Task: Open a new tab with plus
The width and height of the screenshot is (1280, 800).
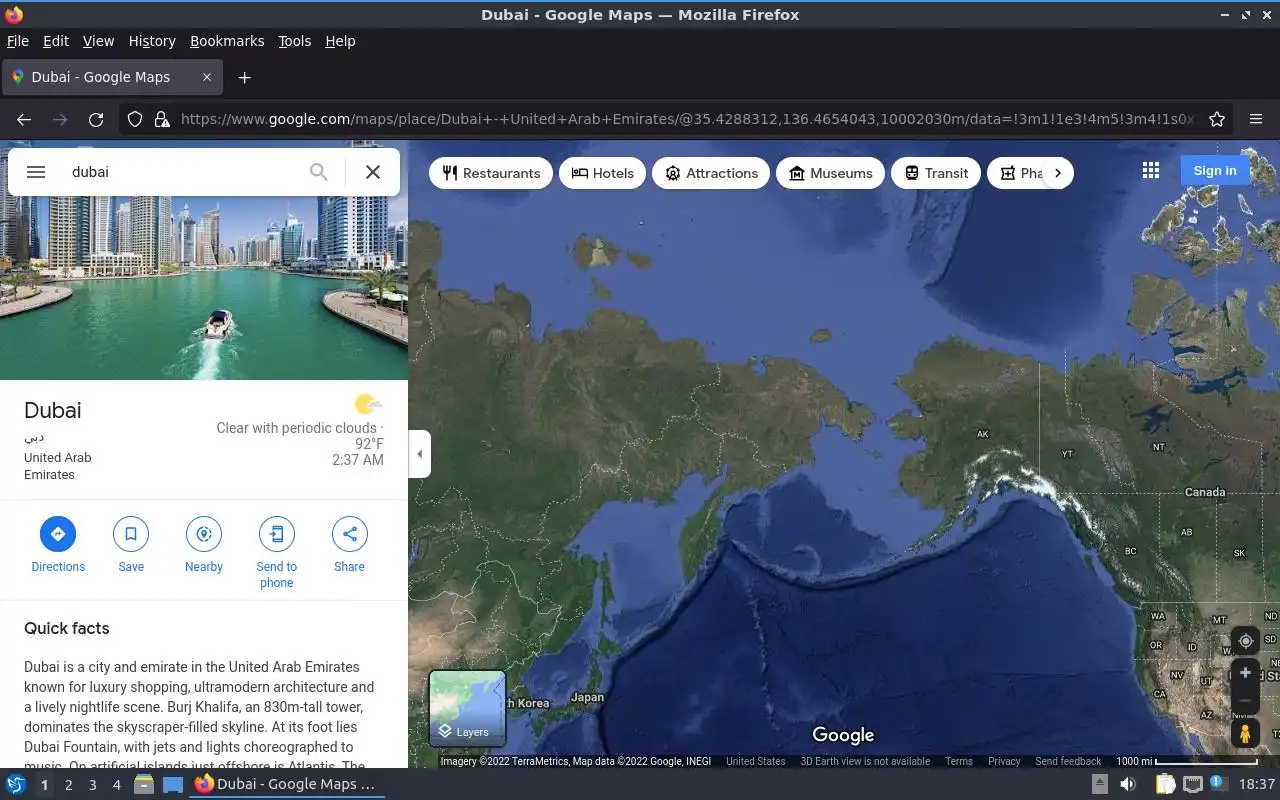Action: 244,77
